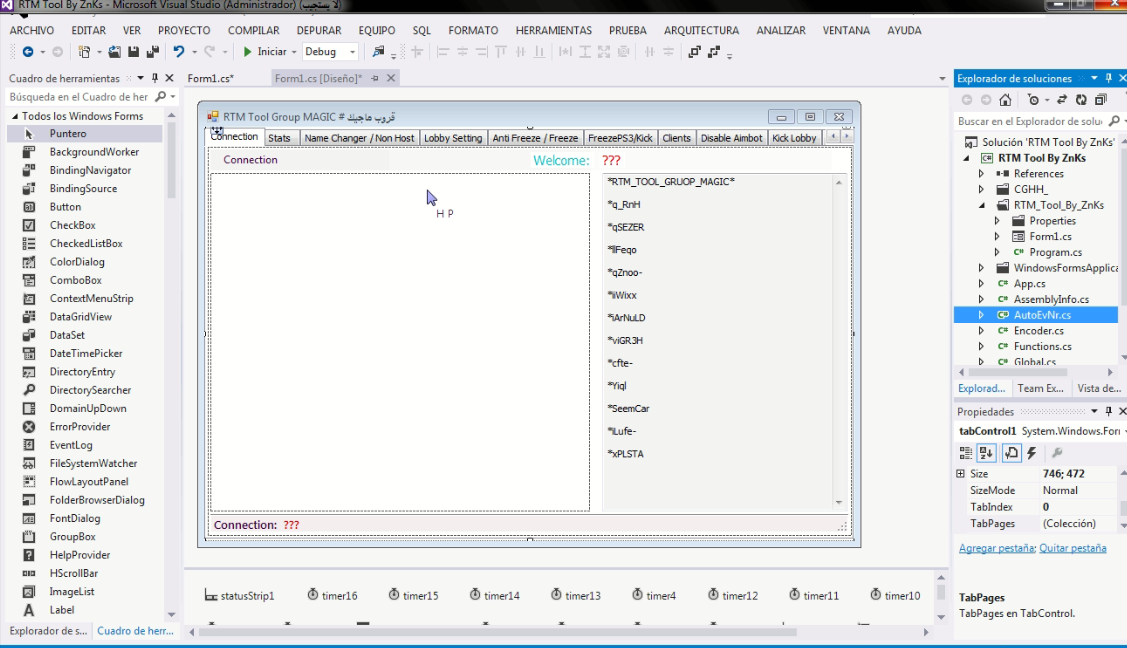The image size is (1127, 648).
Task: Select timer16 component in the tray
Action: pyautogui.click(x=333, y=596)
